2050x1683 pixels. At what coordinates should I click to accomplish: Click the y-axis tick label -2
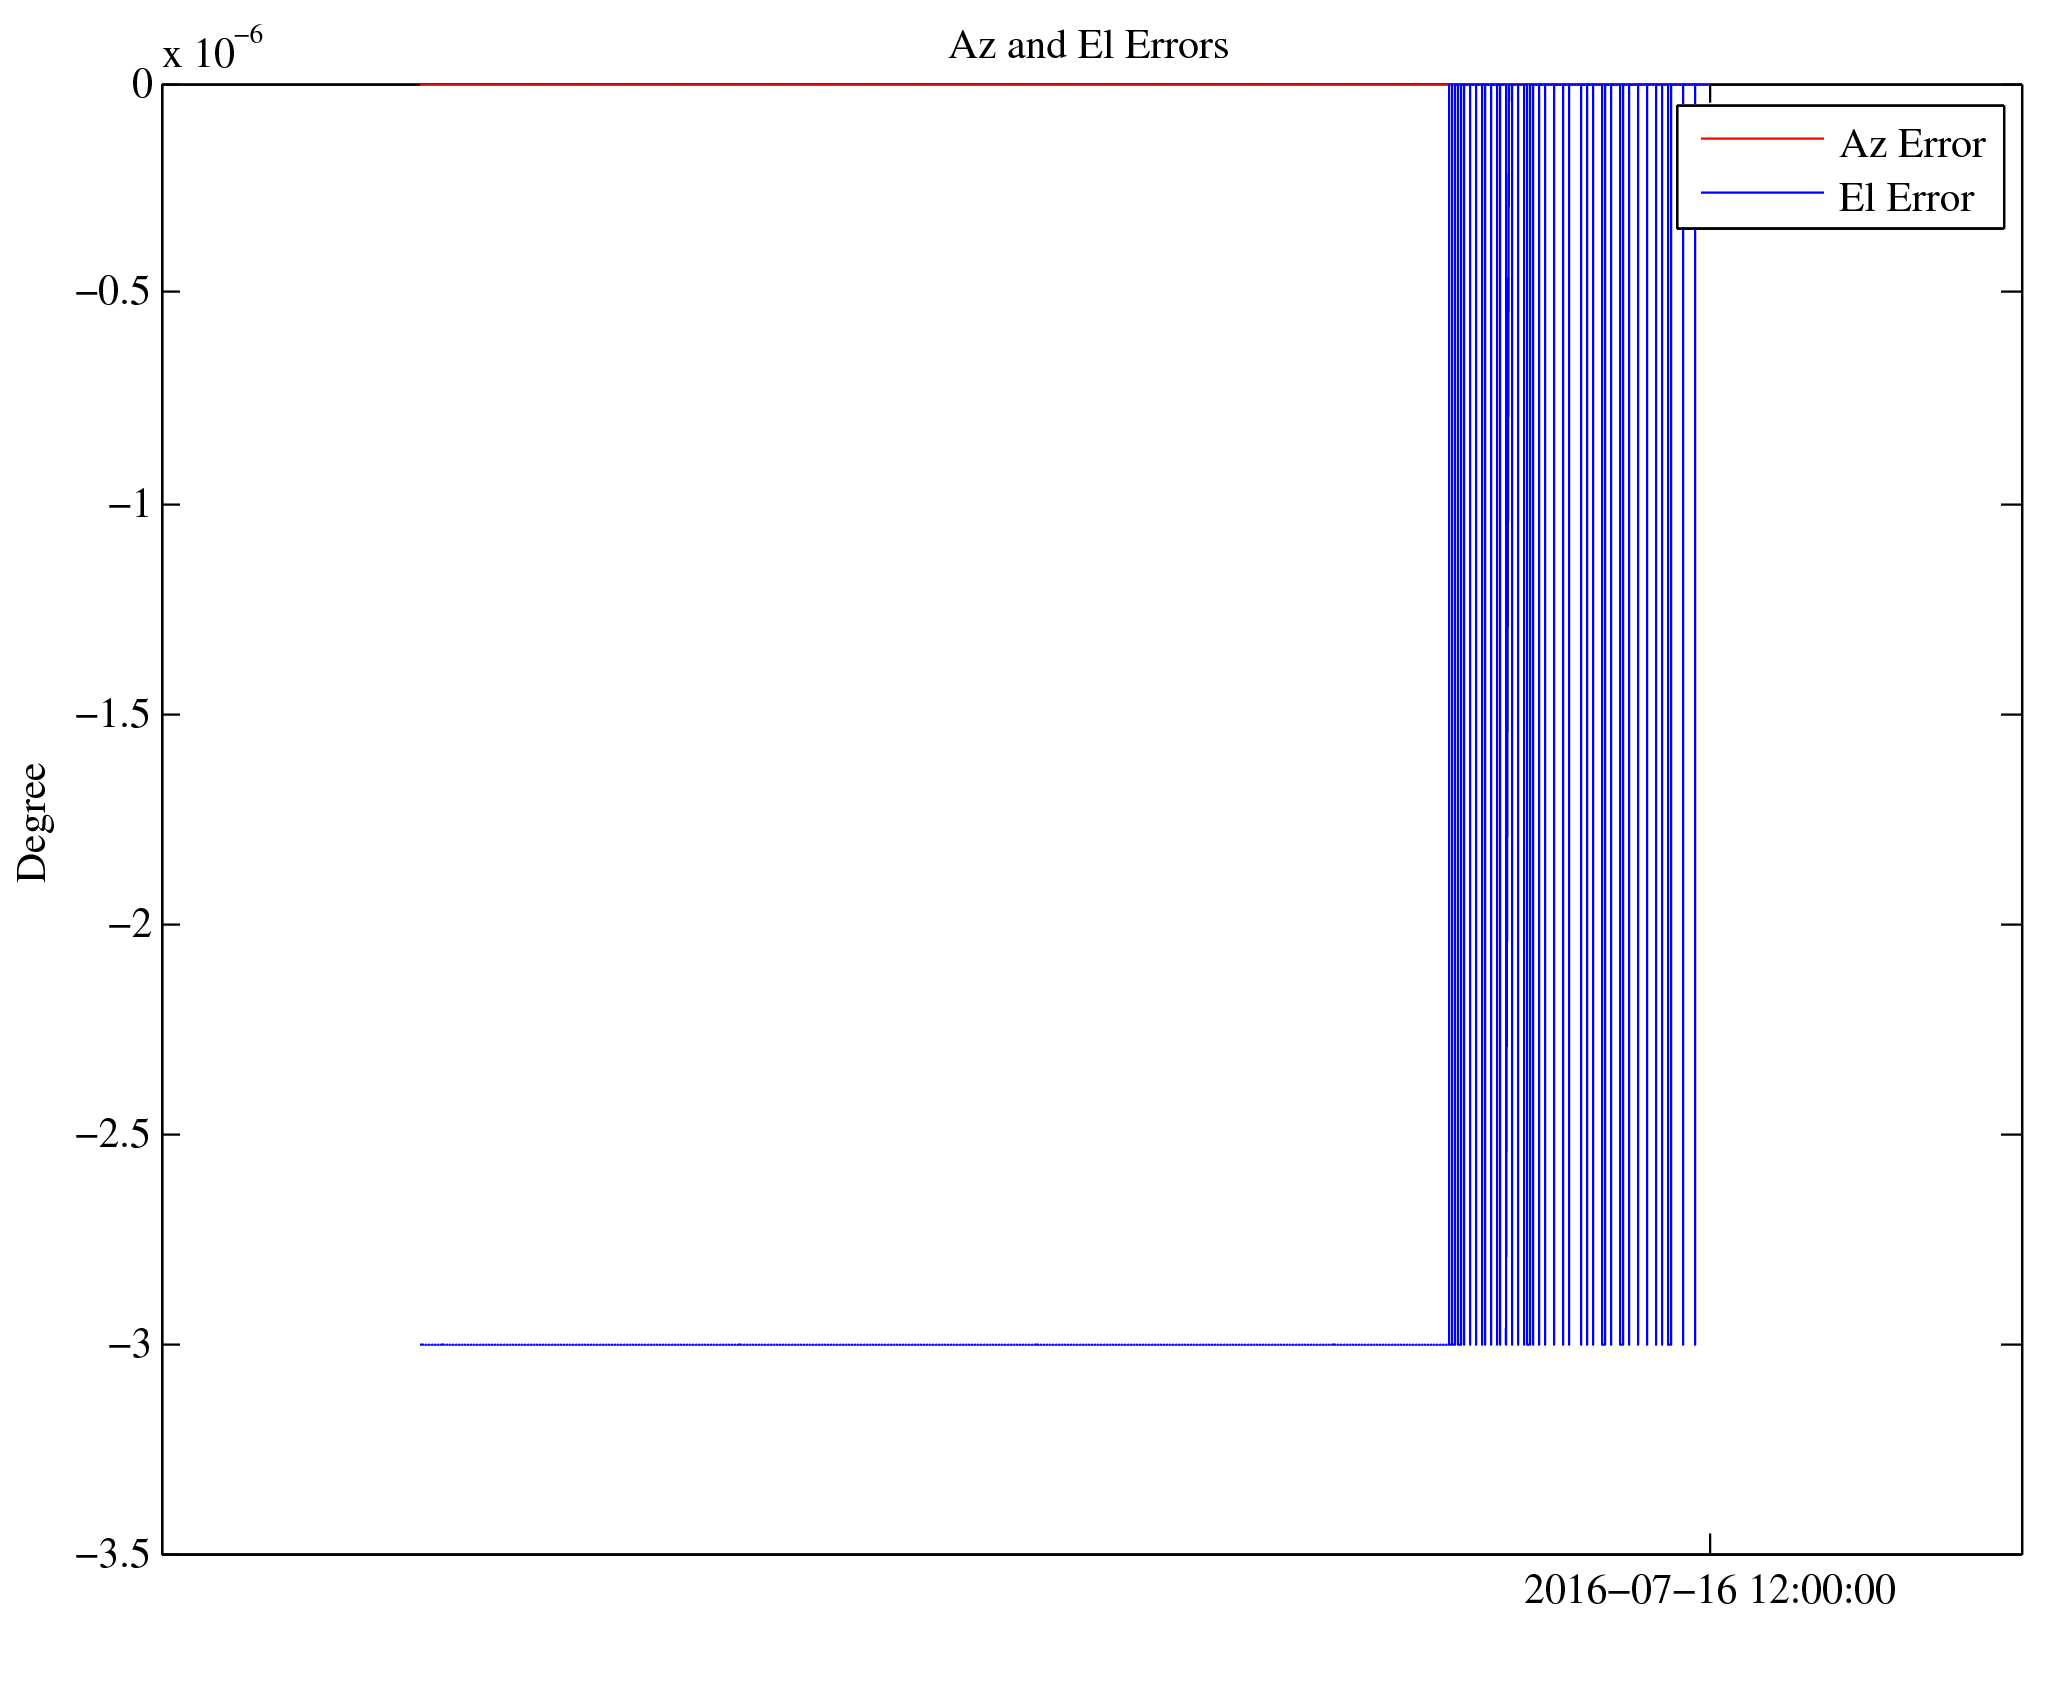tap(129, 924)
